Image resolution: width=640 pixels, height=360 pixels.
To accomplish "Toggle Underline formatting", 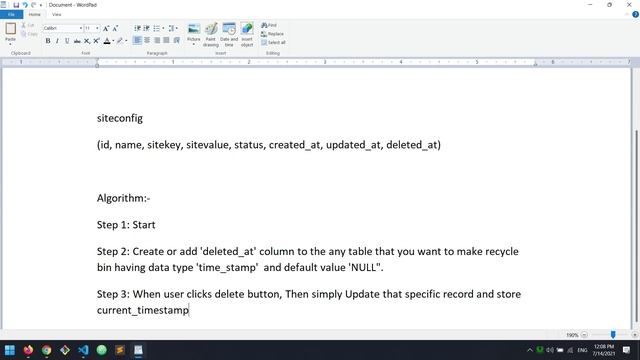I will click(67, 41).
